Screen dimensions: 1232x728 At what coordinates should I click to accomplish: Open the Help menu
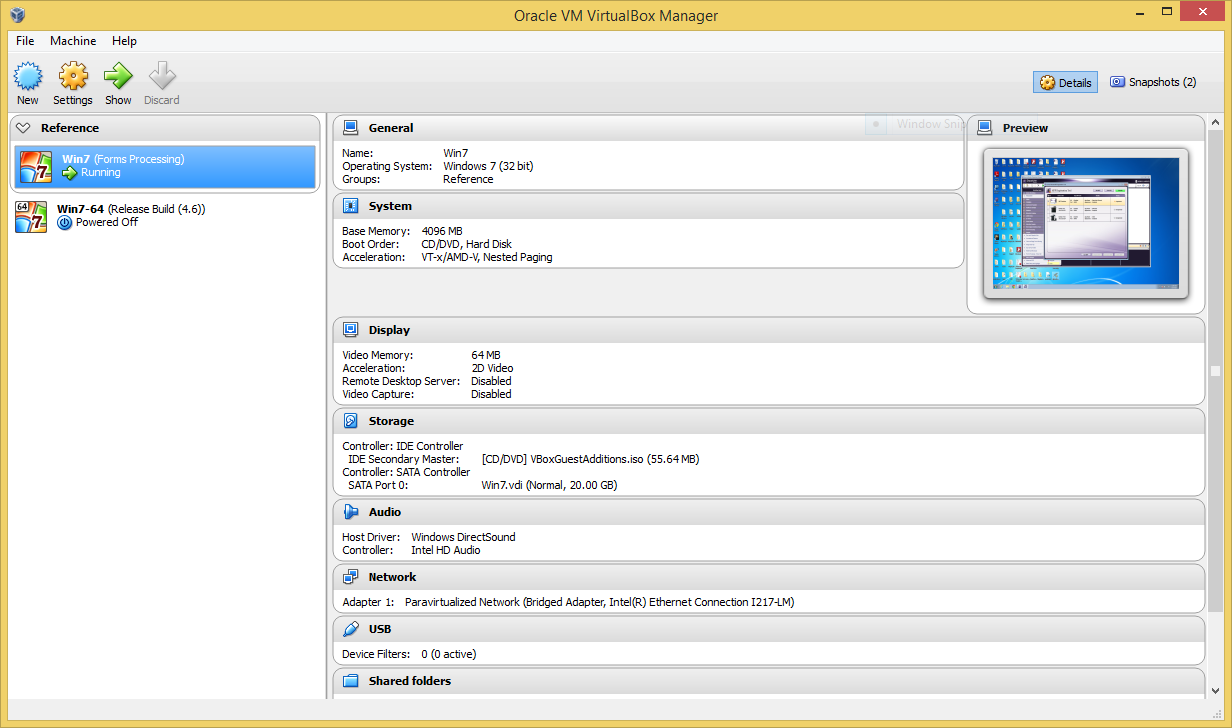(x=124, y=41)
